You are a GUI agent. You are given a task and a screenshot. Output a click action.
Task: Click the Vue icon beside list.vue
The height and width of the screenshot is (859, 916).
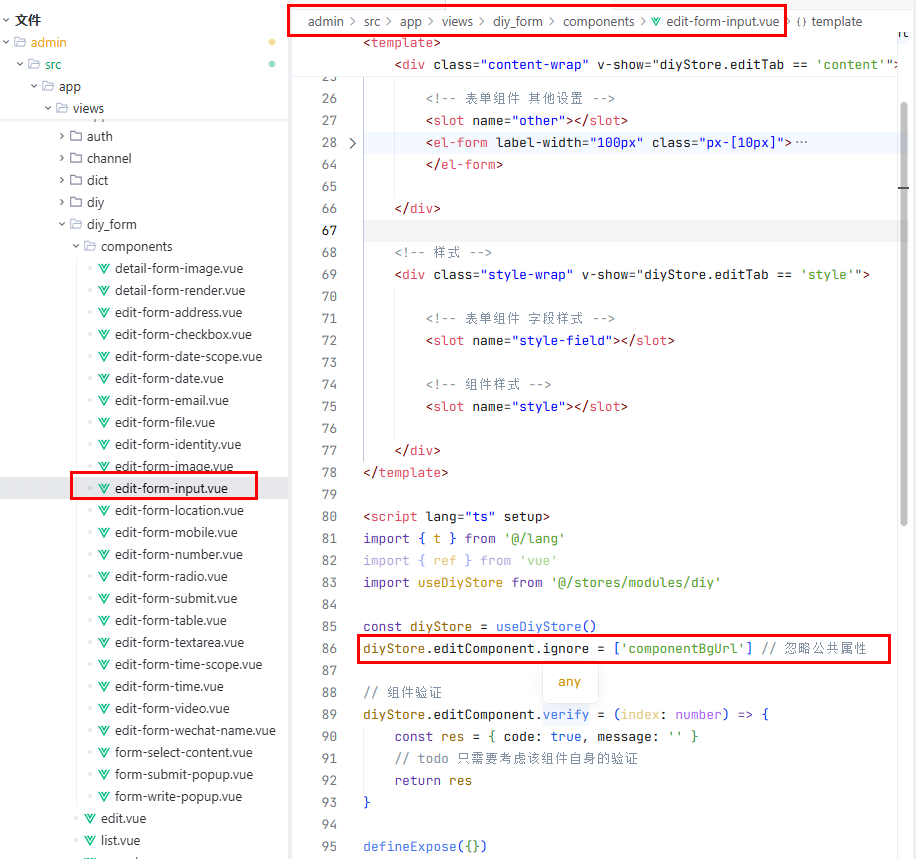point(90,841)
